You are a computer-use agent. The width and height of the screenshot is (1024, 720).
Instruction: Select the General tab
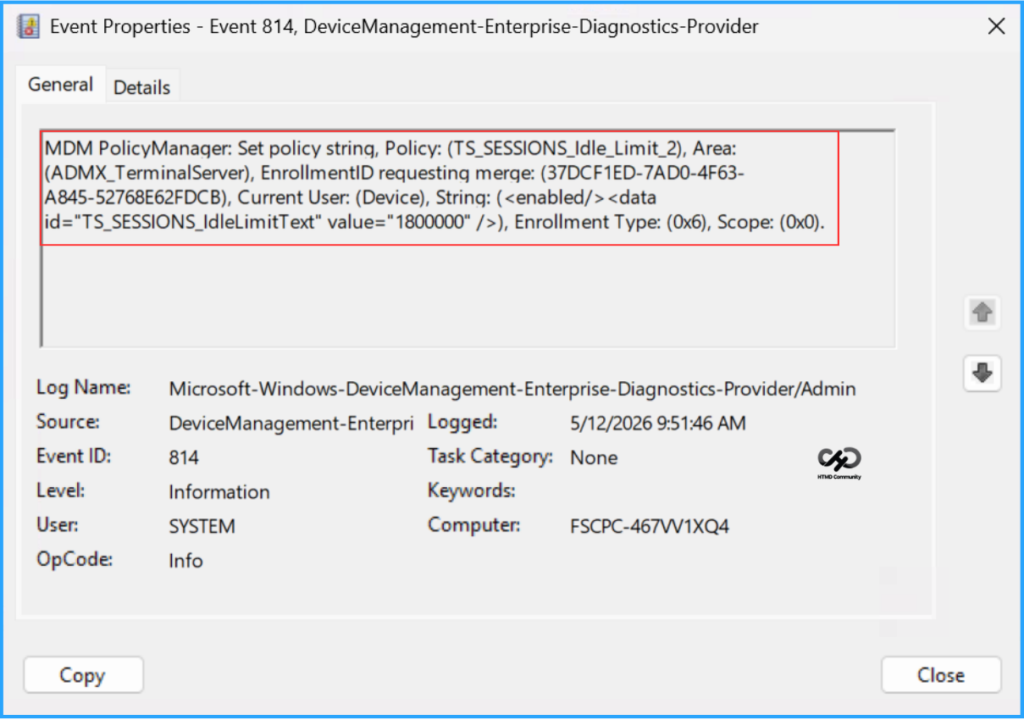[61, 85]
